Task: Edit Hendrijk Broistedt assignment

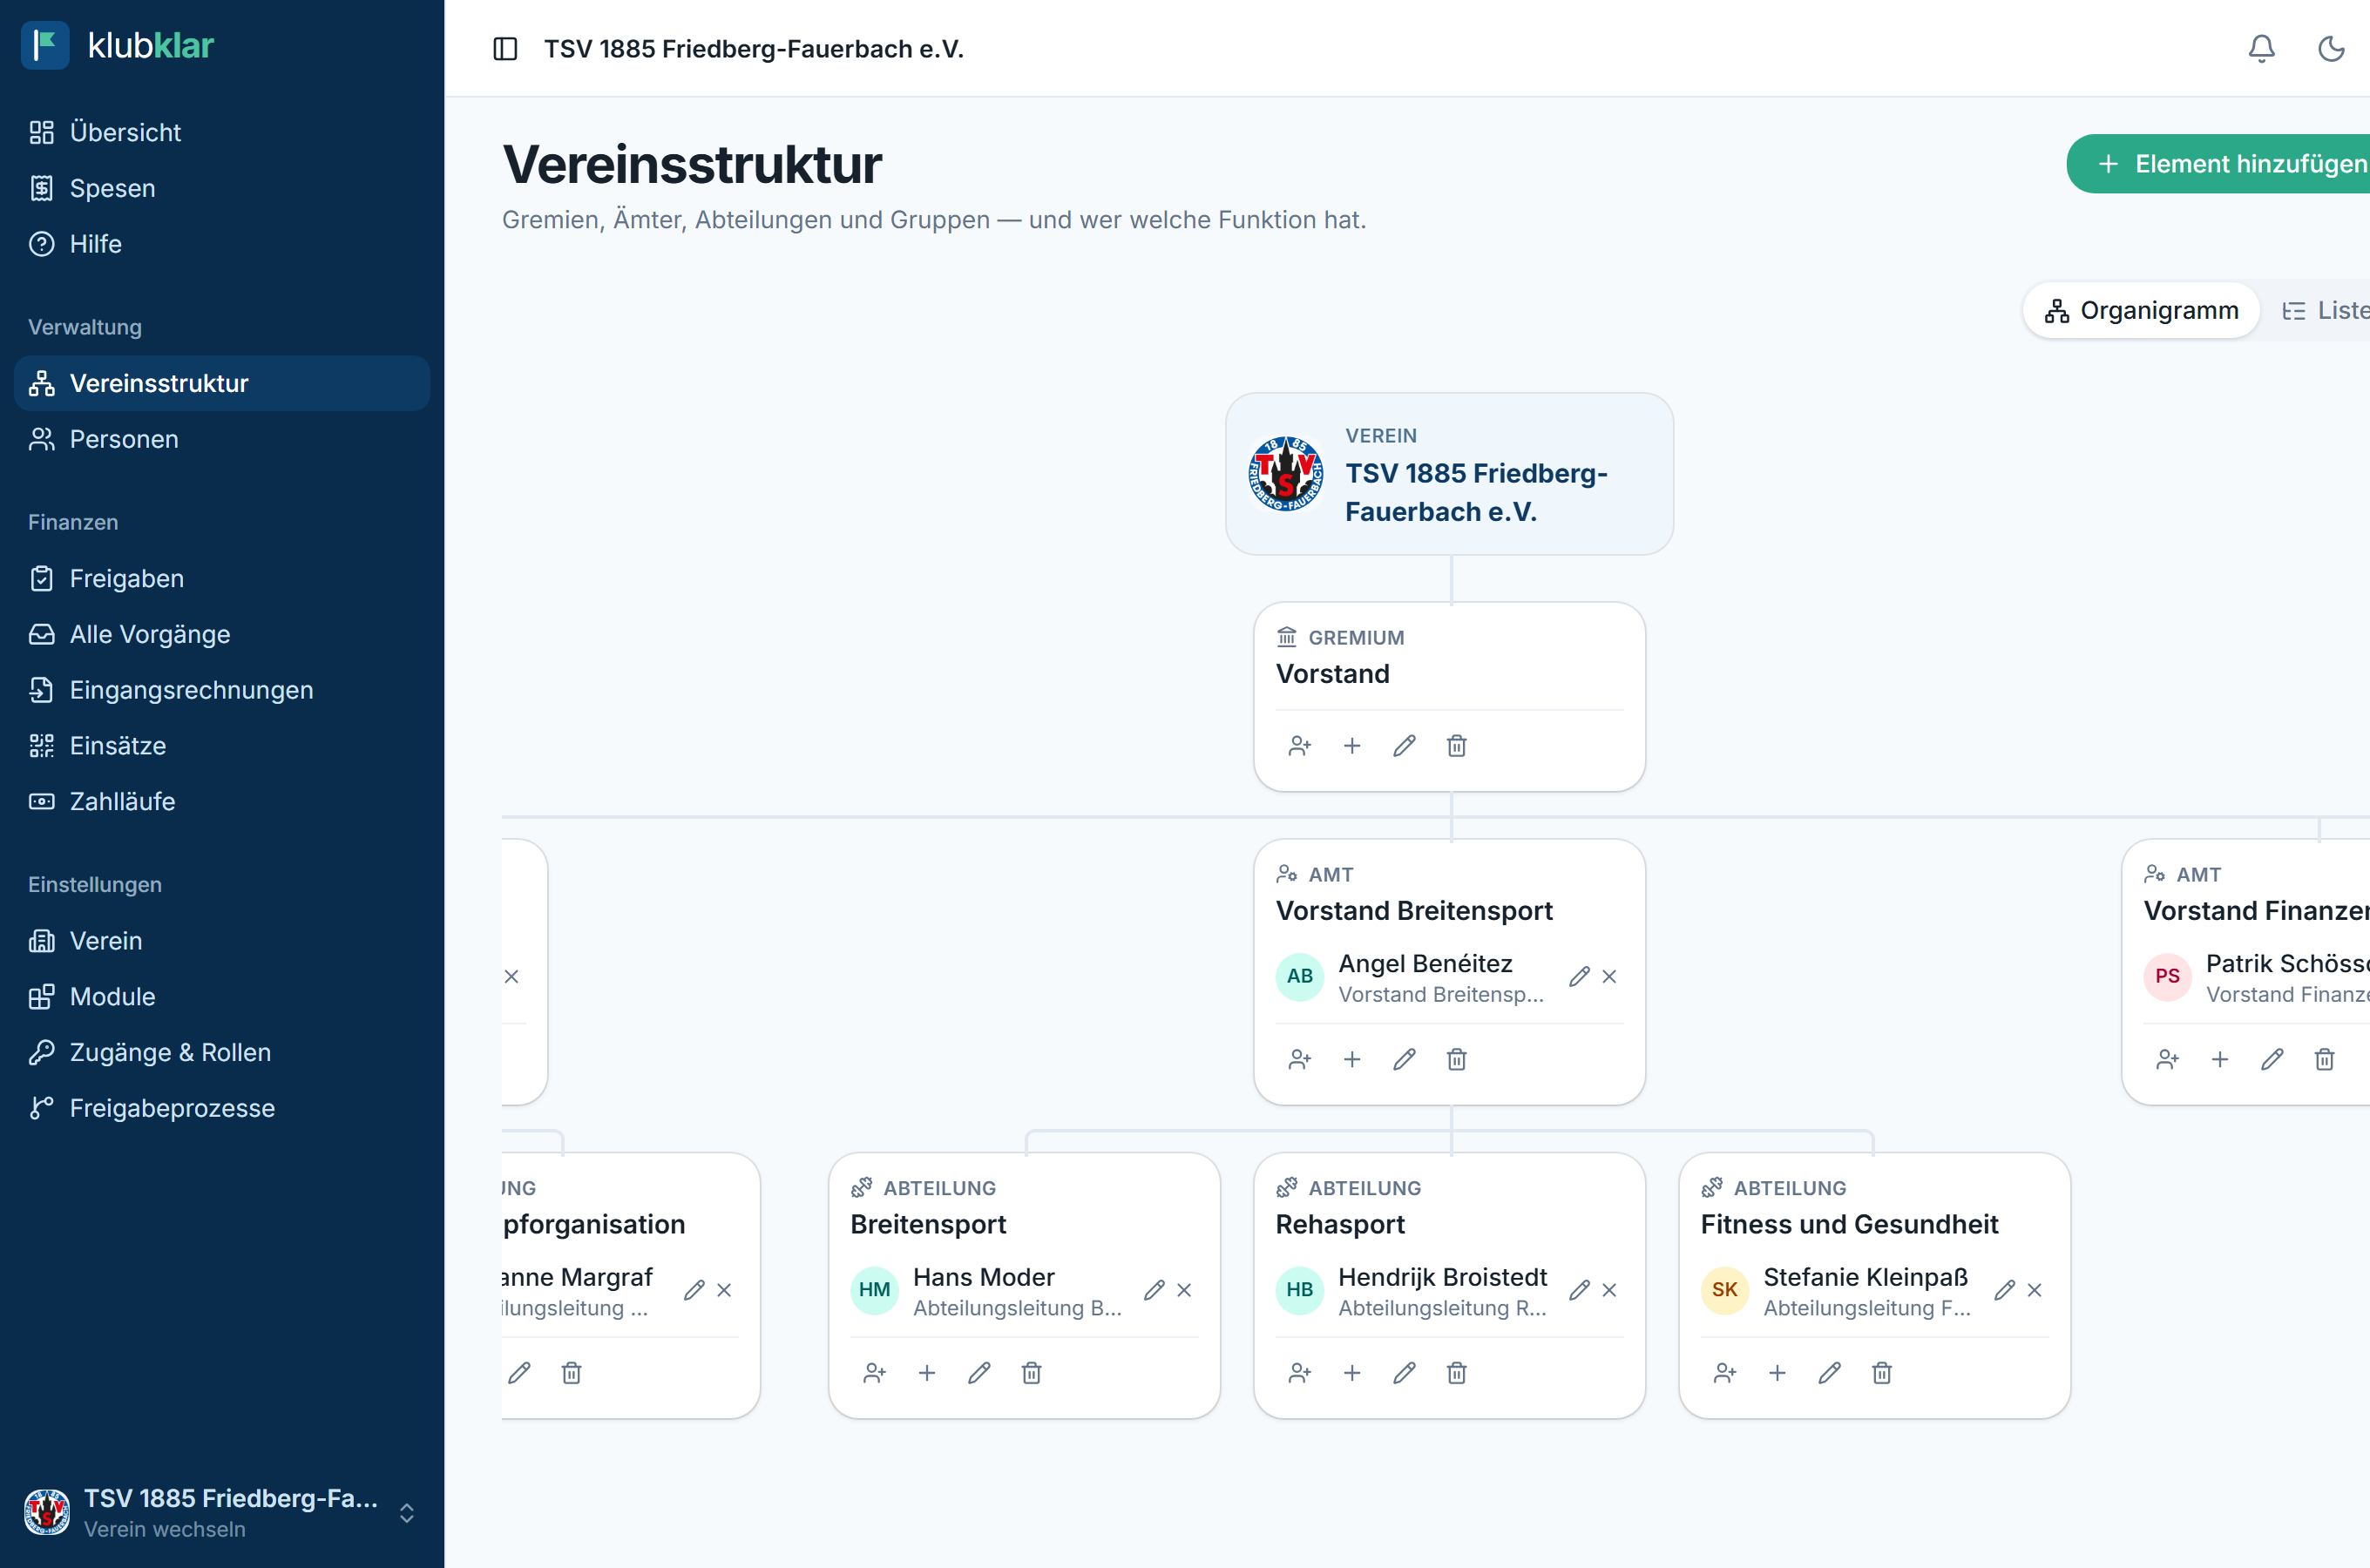Action: tap(1579, 1291)
